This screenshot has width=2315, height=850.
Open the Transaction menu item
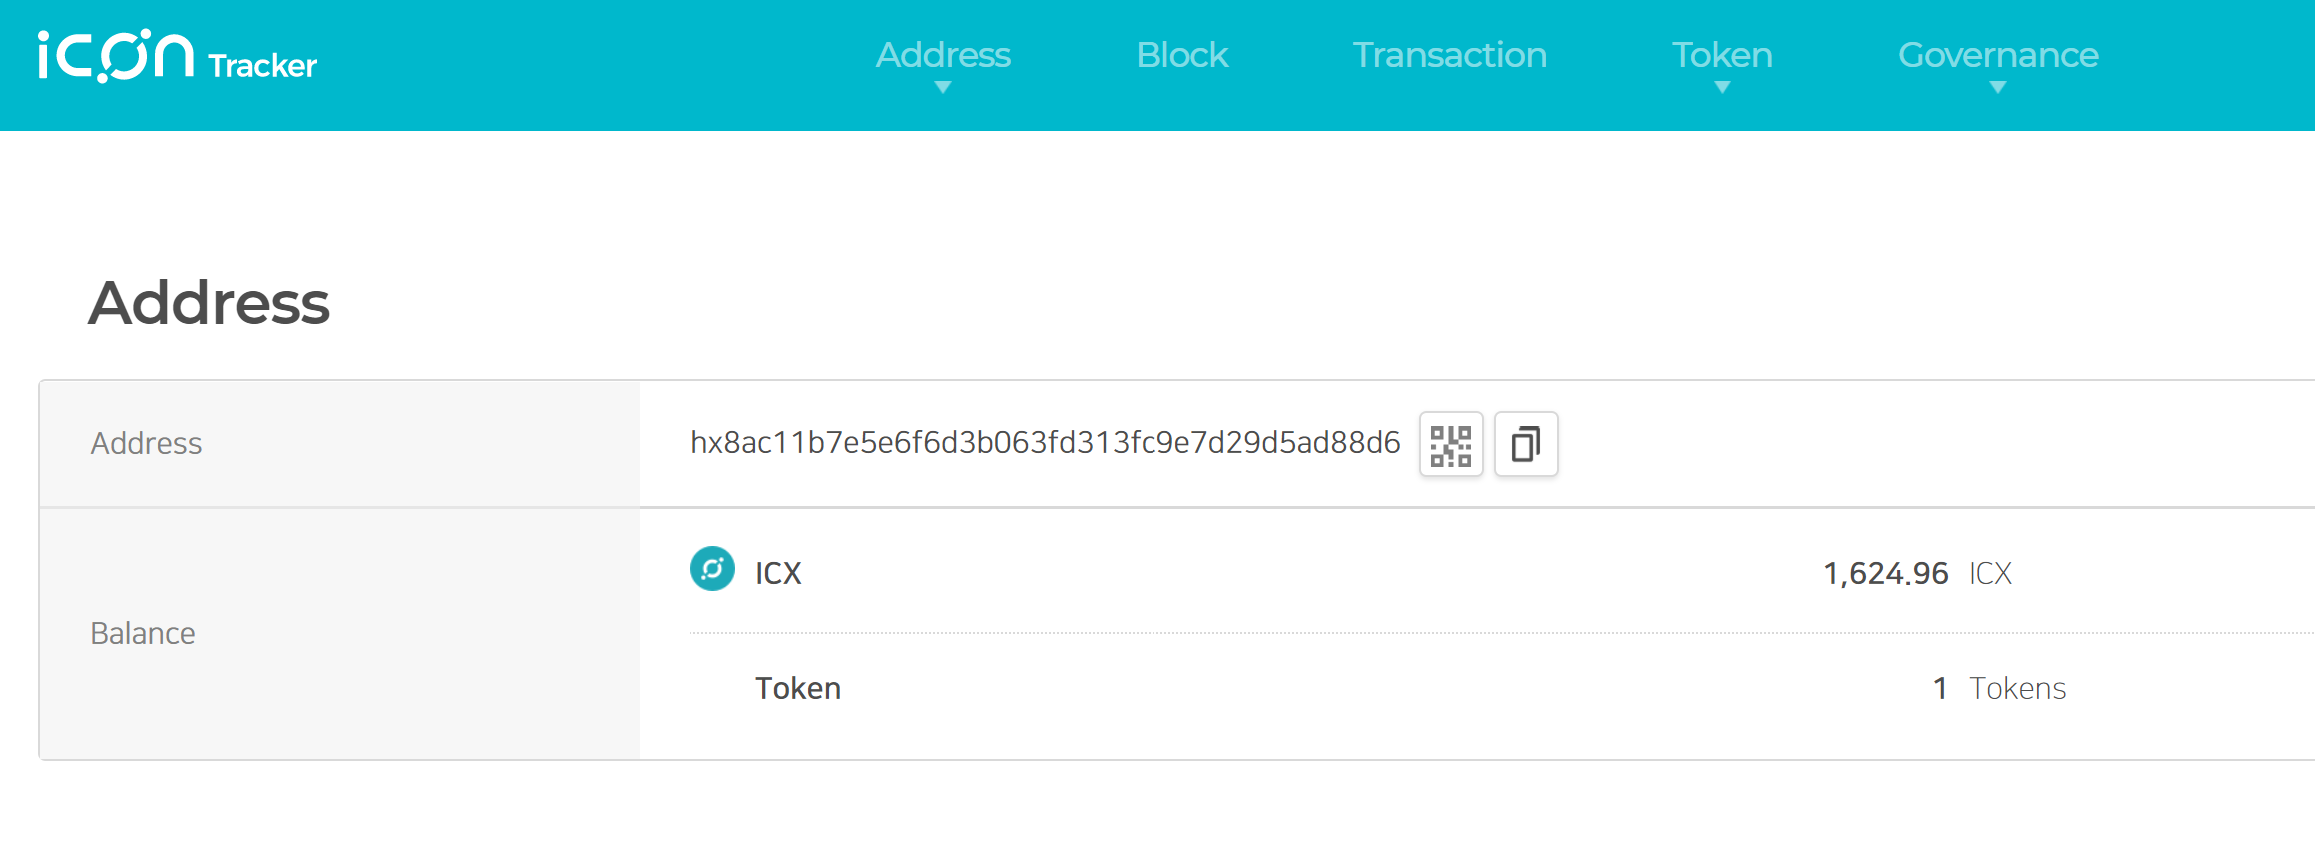click(1450, 55)
